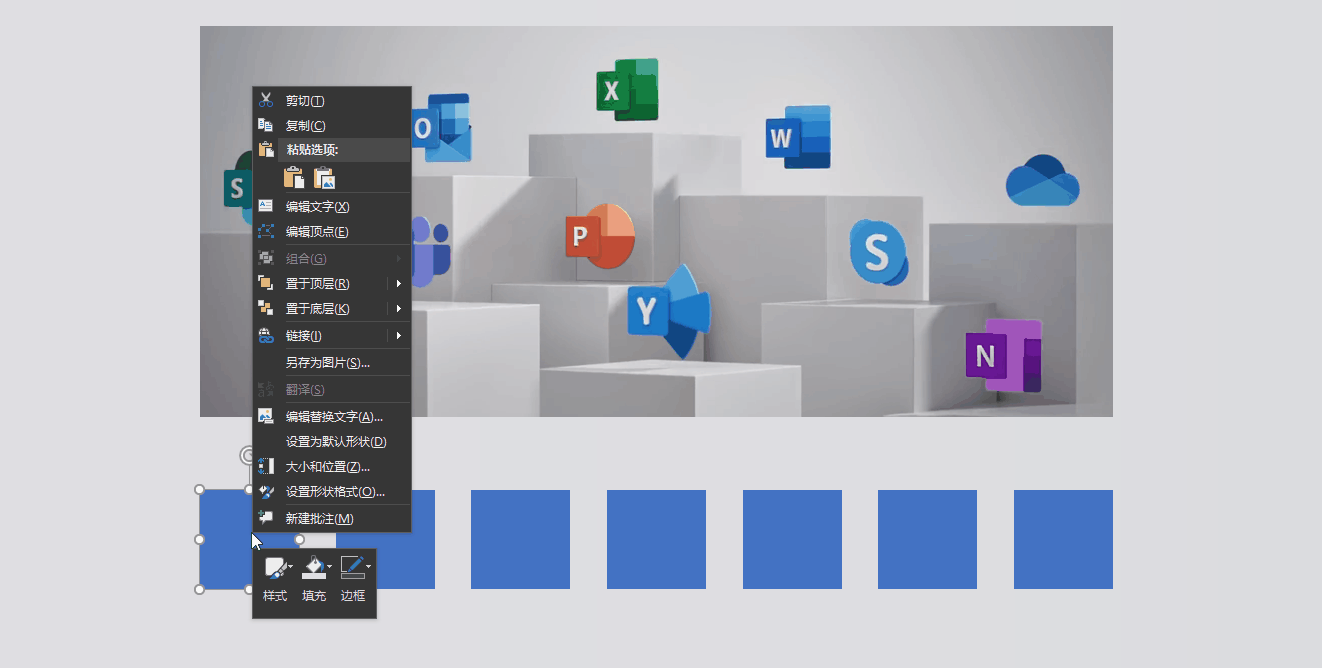Open 编辑替换文字 (Edit Alt Text)

click(x=331, y=416)
